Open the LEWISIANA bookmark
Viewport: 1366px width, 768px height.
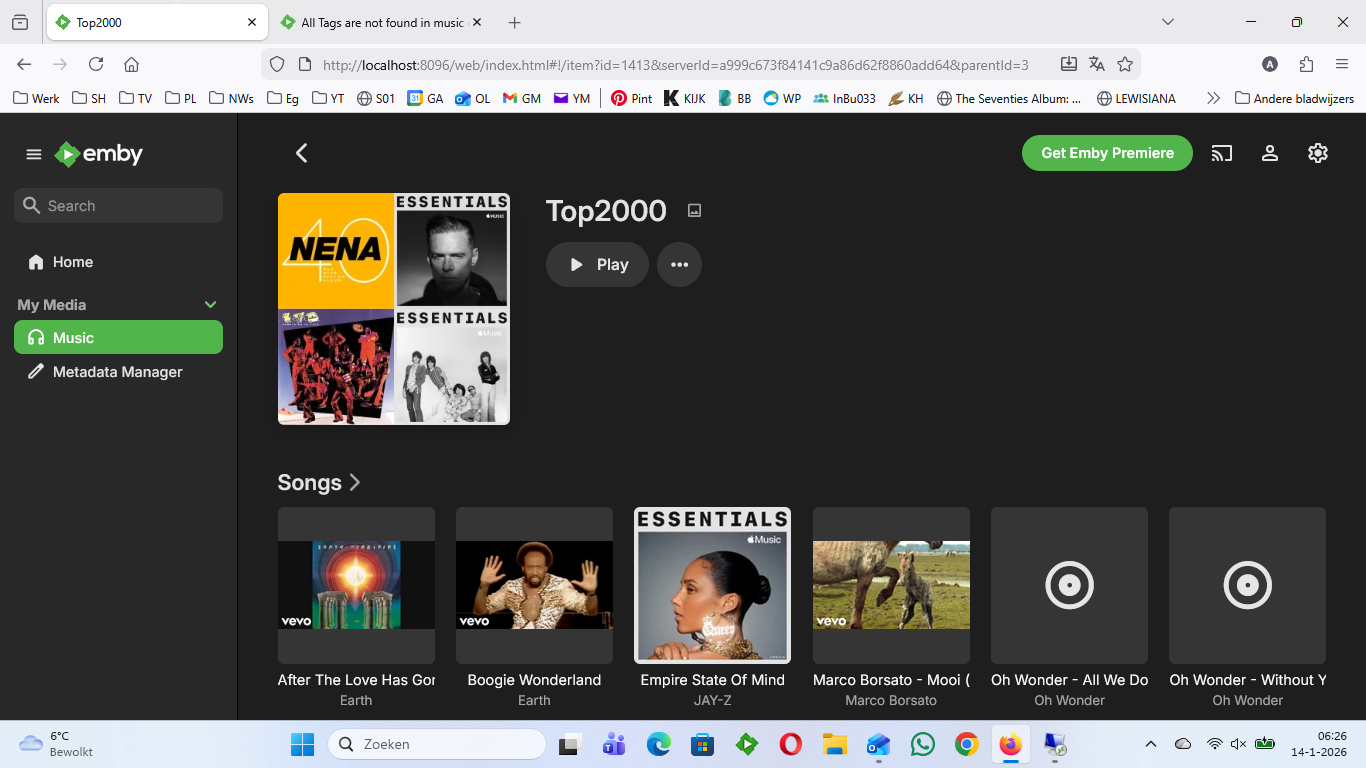tap(1136, 98)
